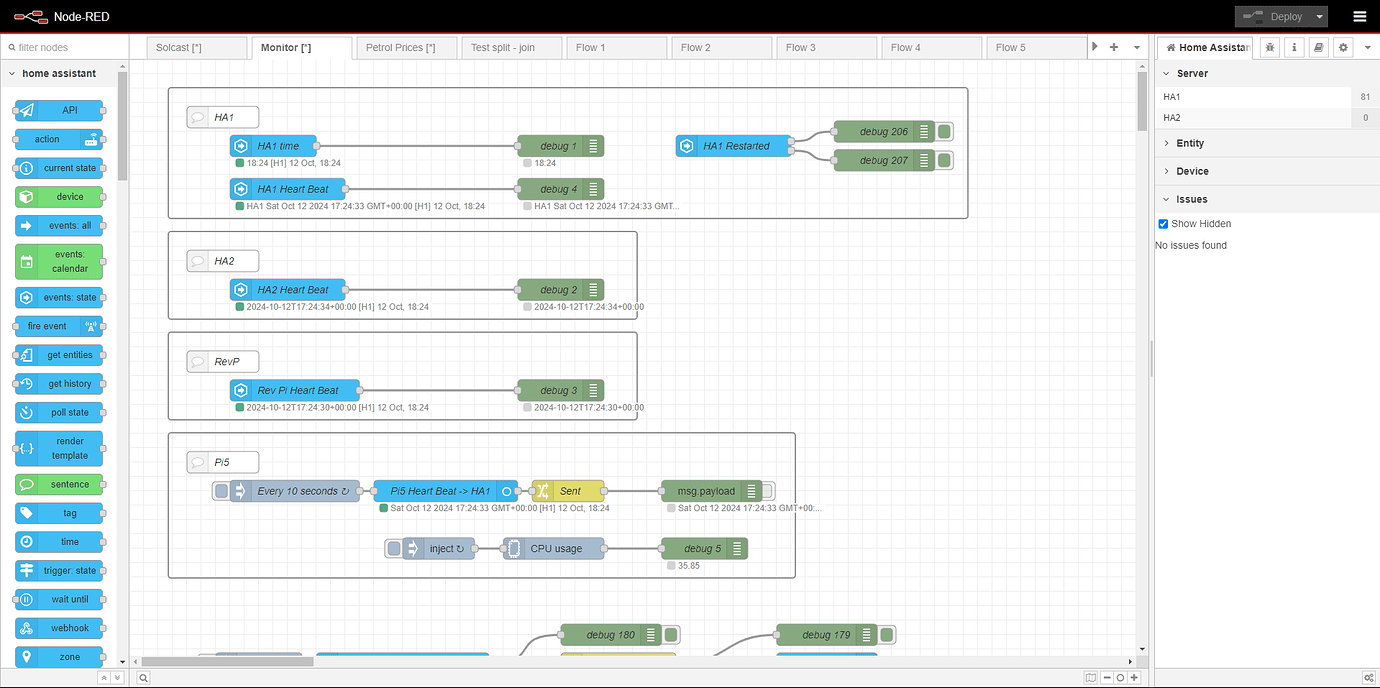Expand the Device section
1380x688 pixels.
[1267, 171]
